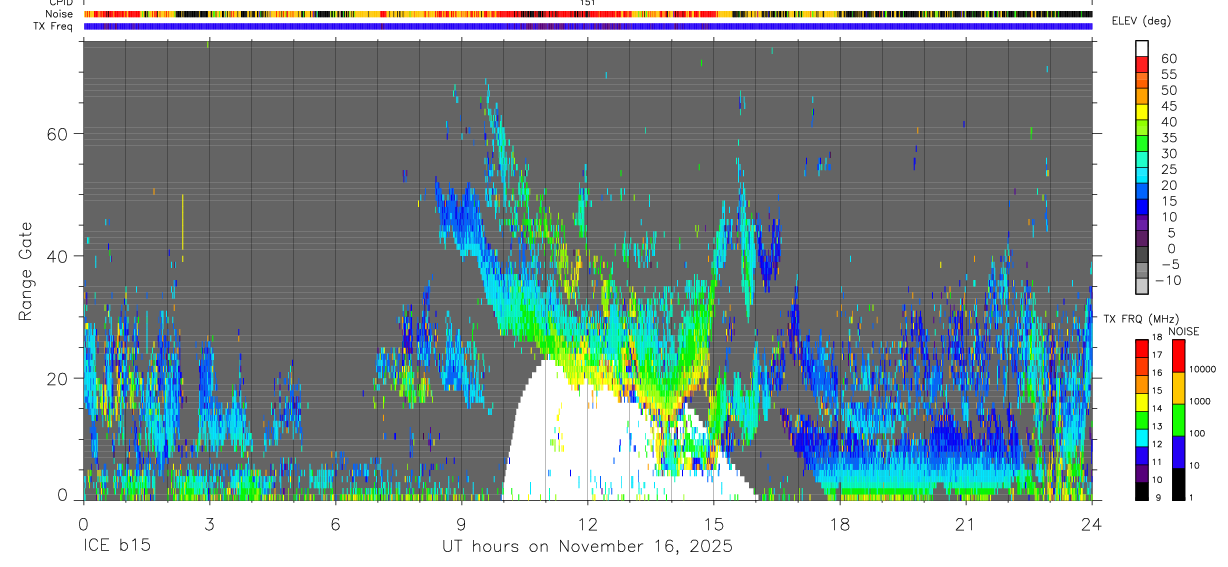Screen dimensions: 1228x567
Task: Click the 'NOISE' legend title
Action: [x=1183, y=331]
